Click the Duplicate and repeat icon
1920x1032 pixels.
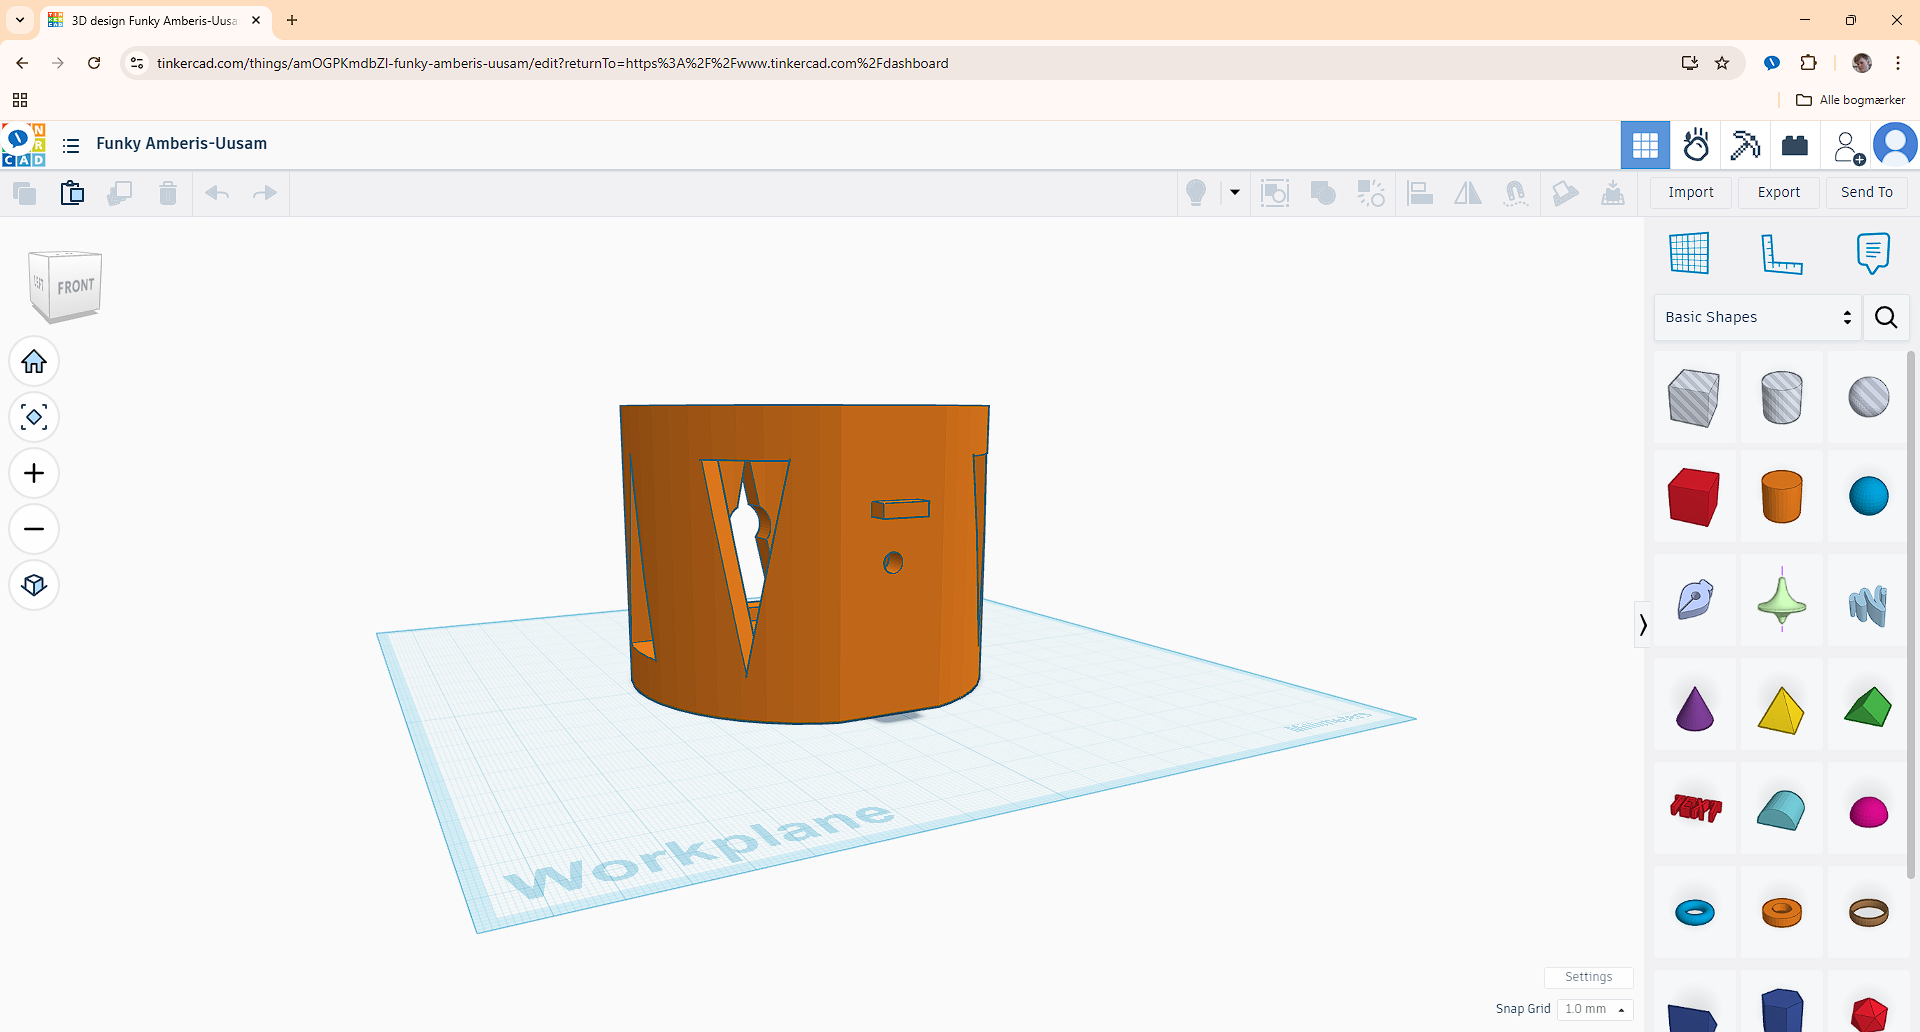(120, 193)
